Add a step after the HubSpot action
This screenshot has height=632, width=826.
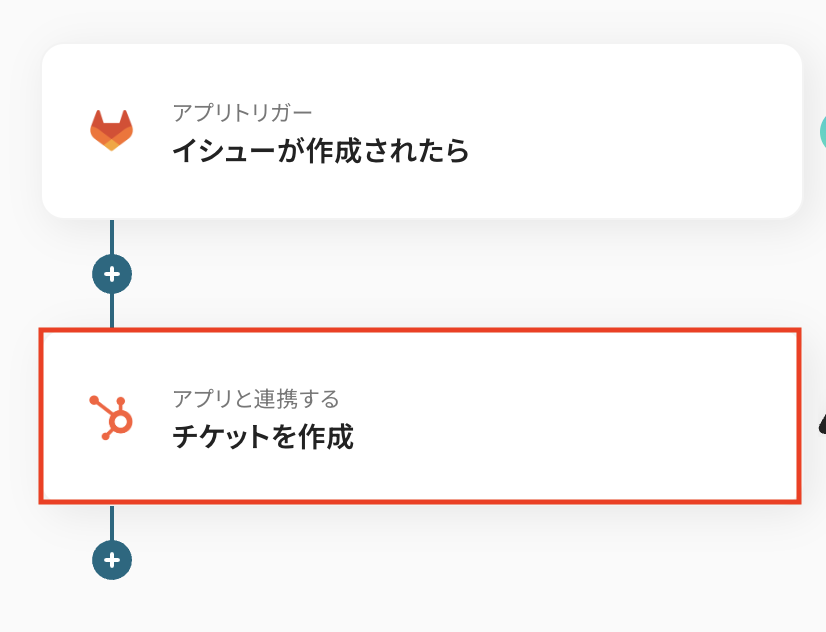point(111,560)
